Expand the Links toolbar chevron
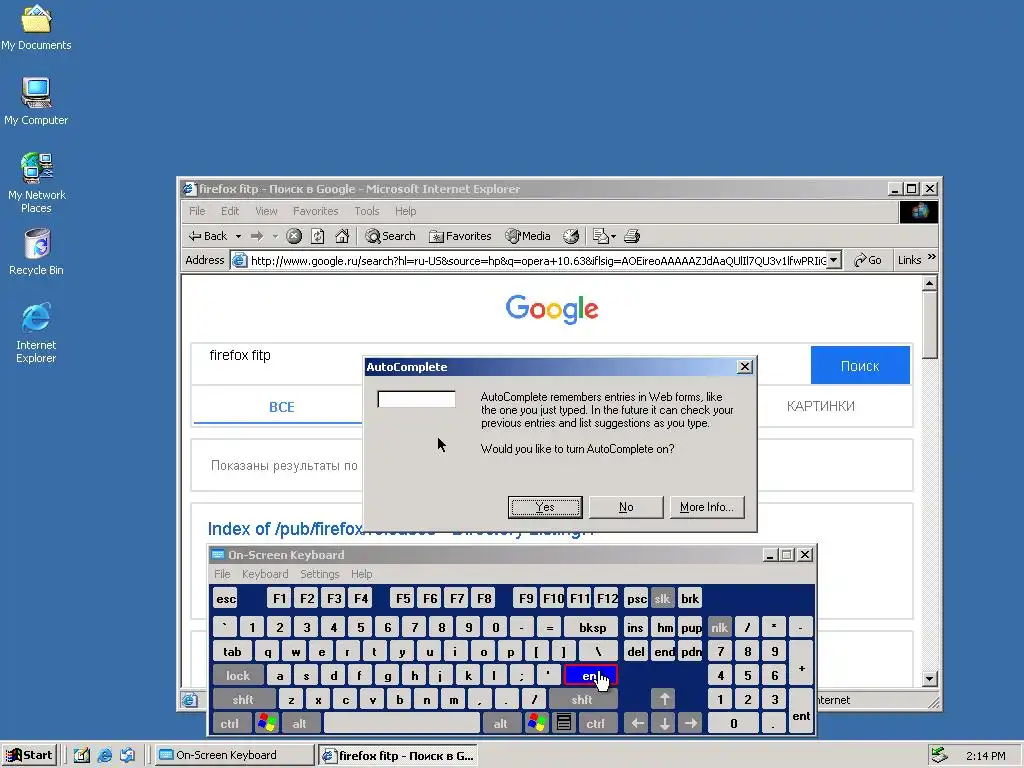 coord(932,257)
